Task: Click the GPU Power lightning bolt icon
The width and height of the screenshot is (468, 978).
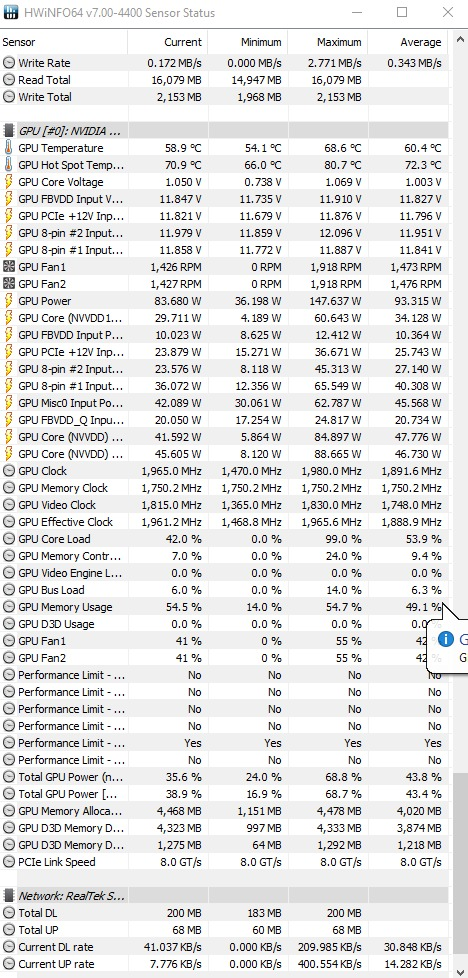Action: click(9, 301)
